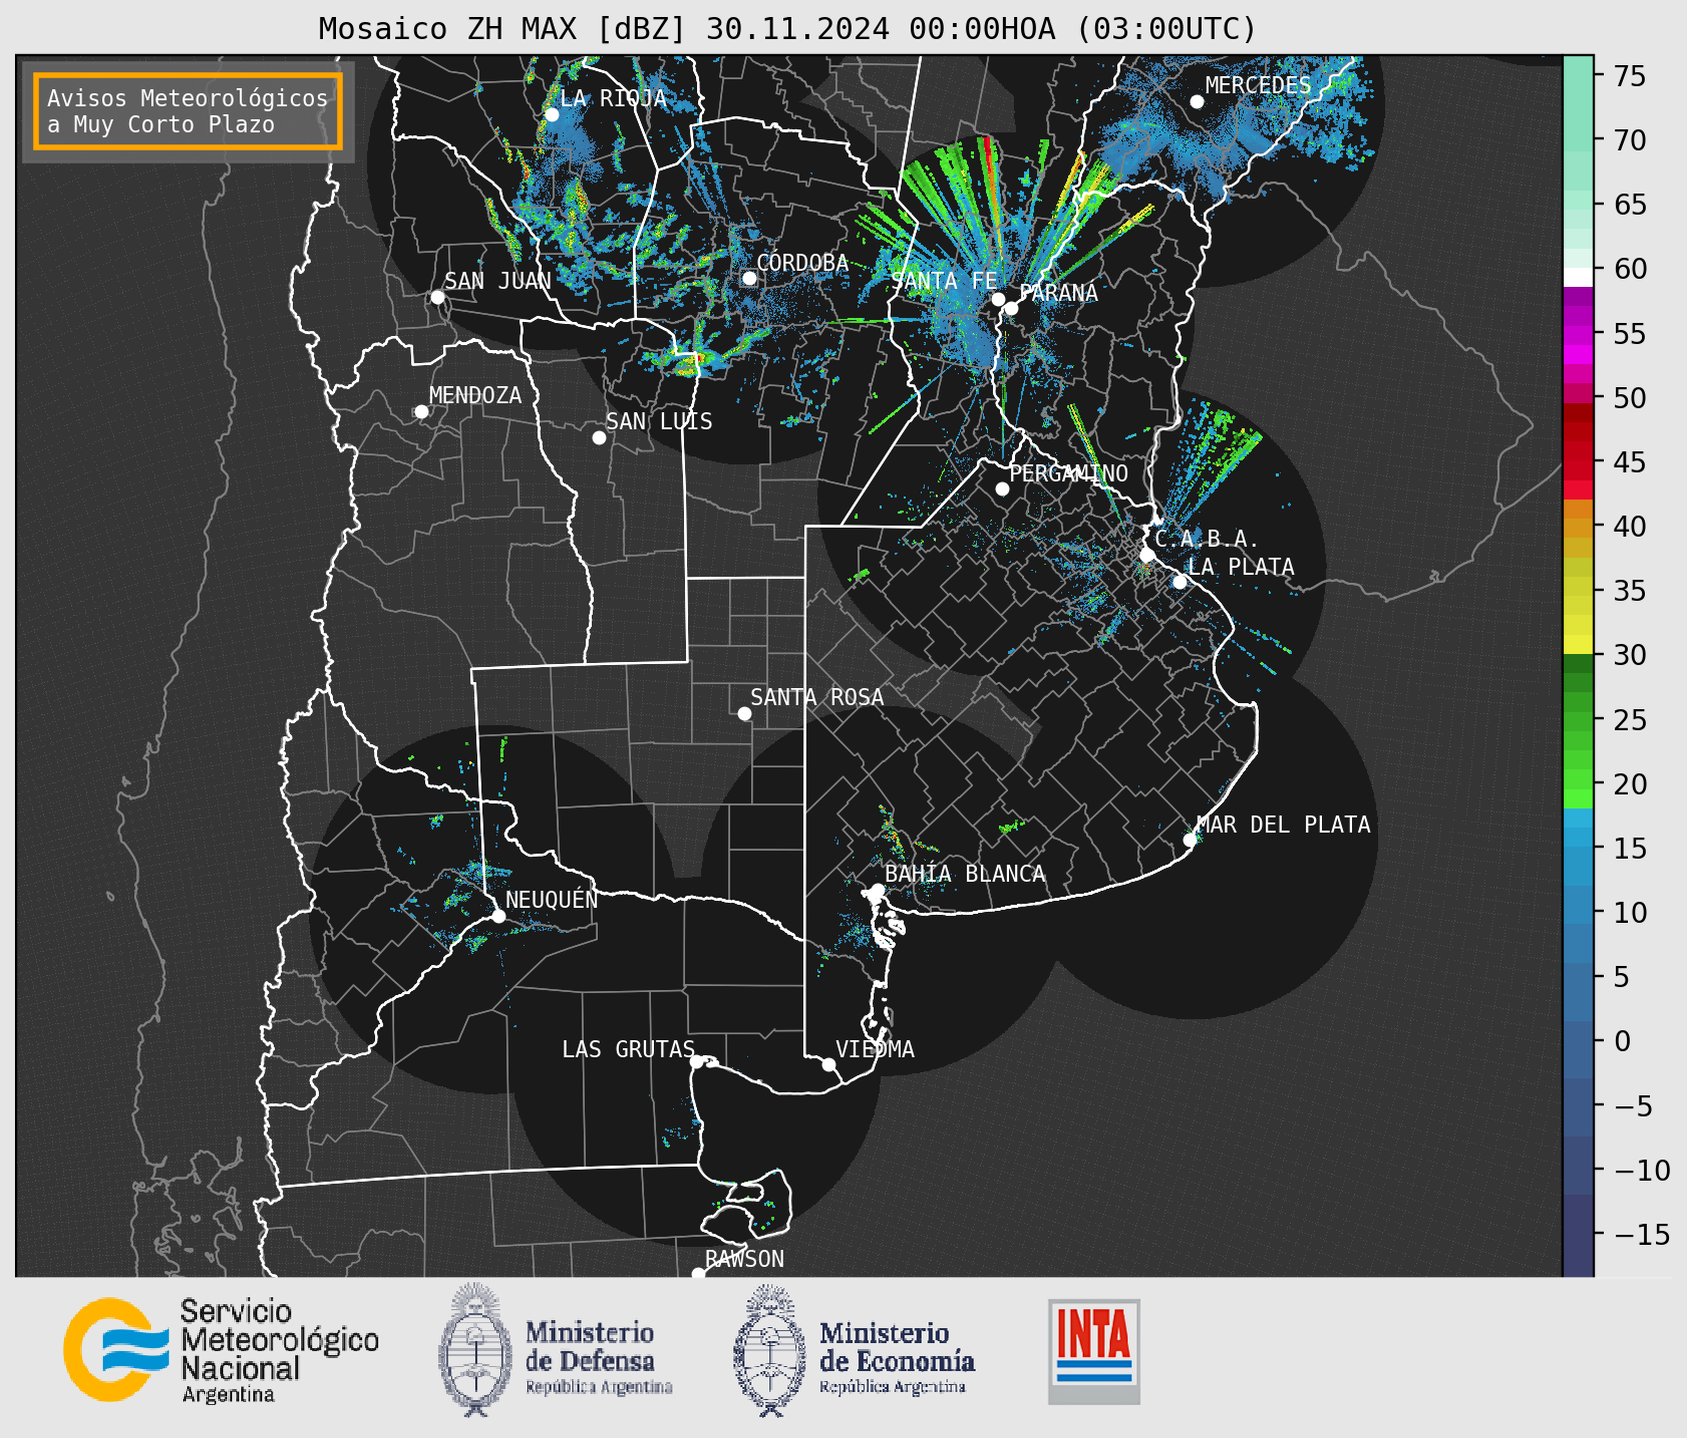Click the Servicio Meteorológico Nacional logo

(x=220, y=1350)
